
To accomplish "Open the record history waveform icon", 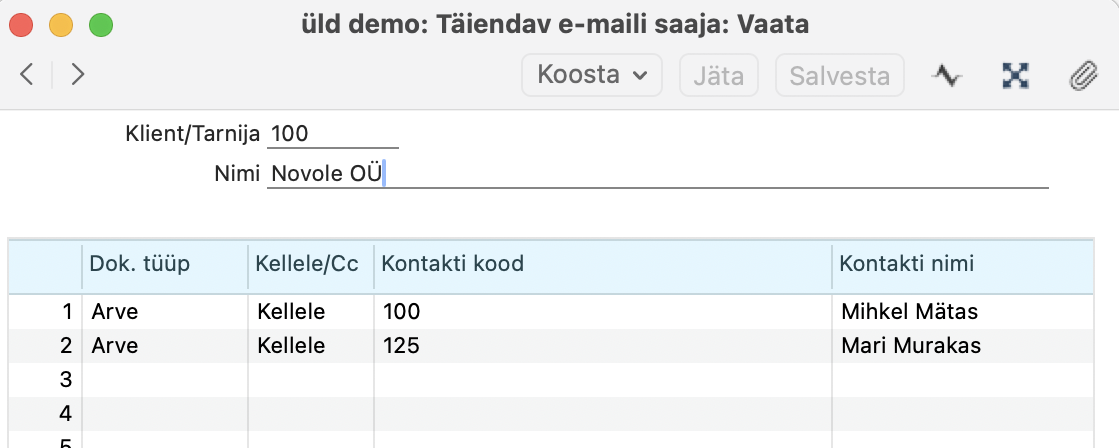I will (x=946, y=76).
